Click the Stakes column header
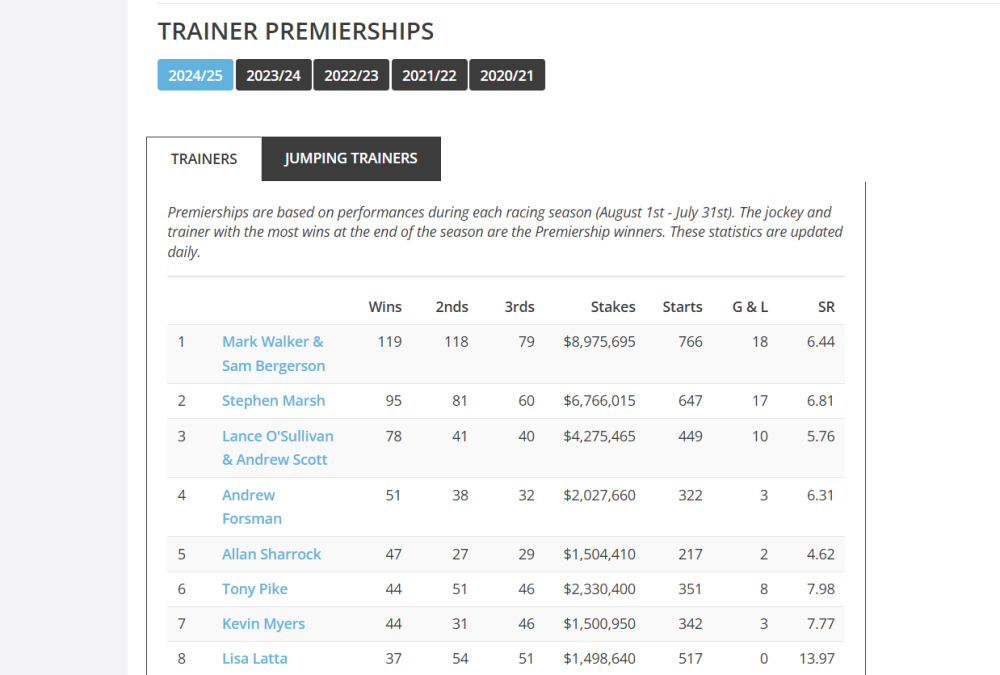Image resolution: width=1000 pixels, height=675 pixels. point(613,307)
